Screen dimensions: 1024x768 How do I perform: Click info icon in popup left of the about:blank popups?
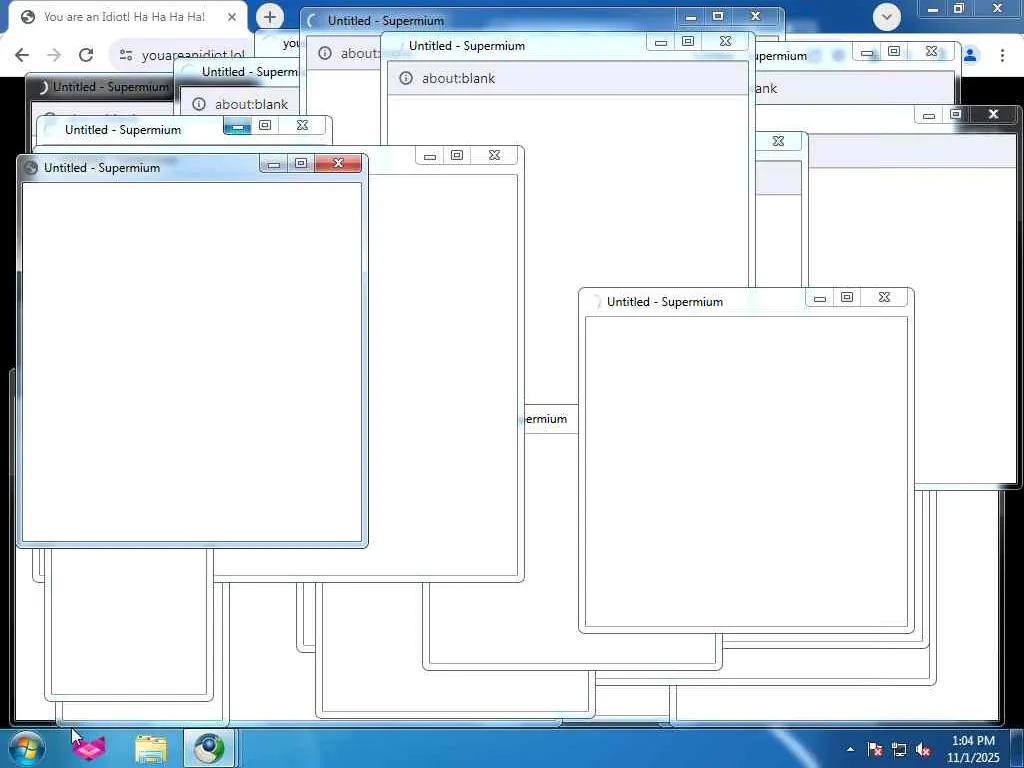(199, 104)
